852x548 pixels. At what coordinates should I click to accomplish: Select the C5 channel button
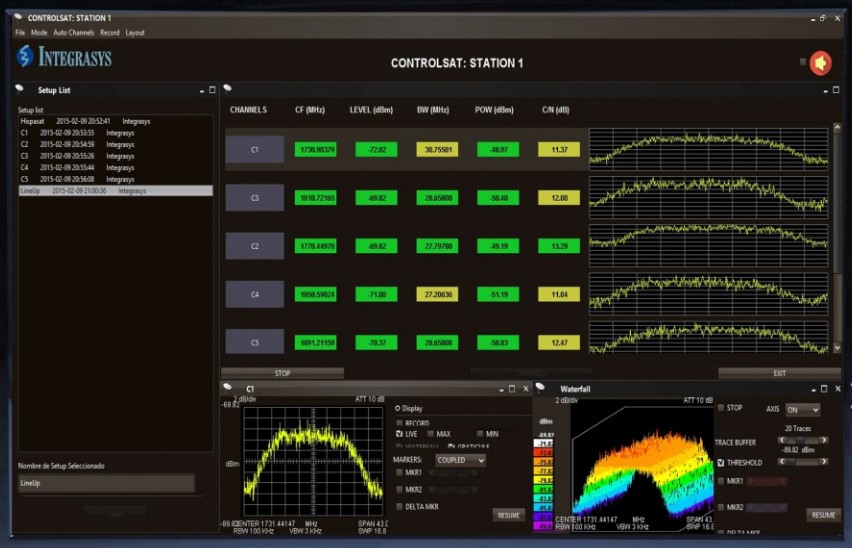[255, 342]
